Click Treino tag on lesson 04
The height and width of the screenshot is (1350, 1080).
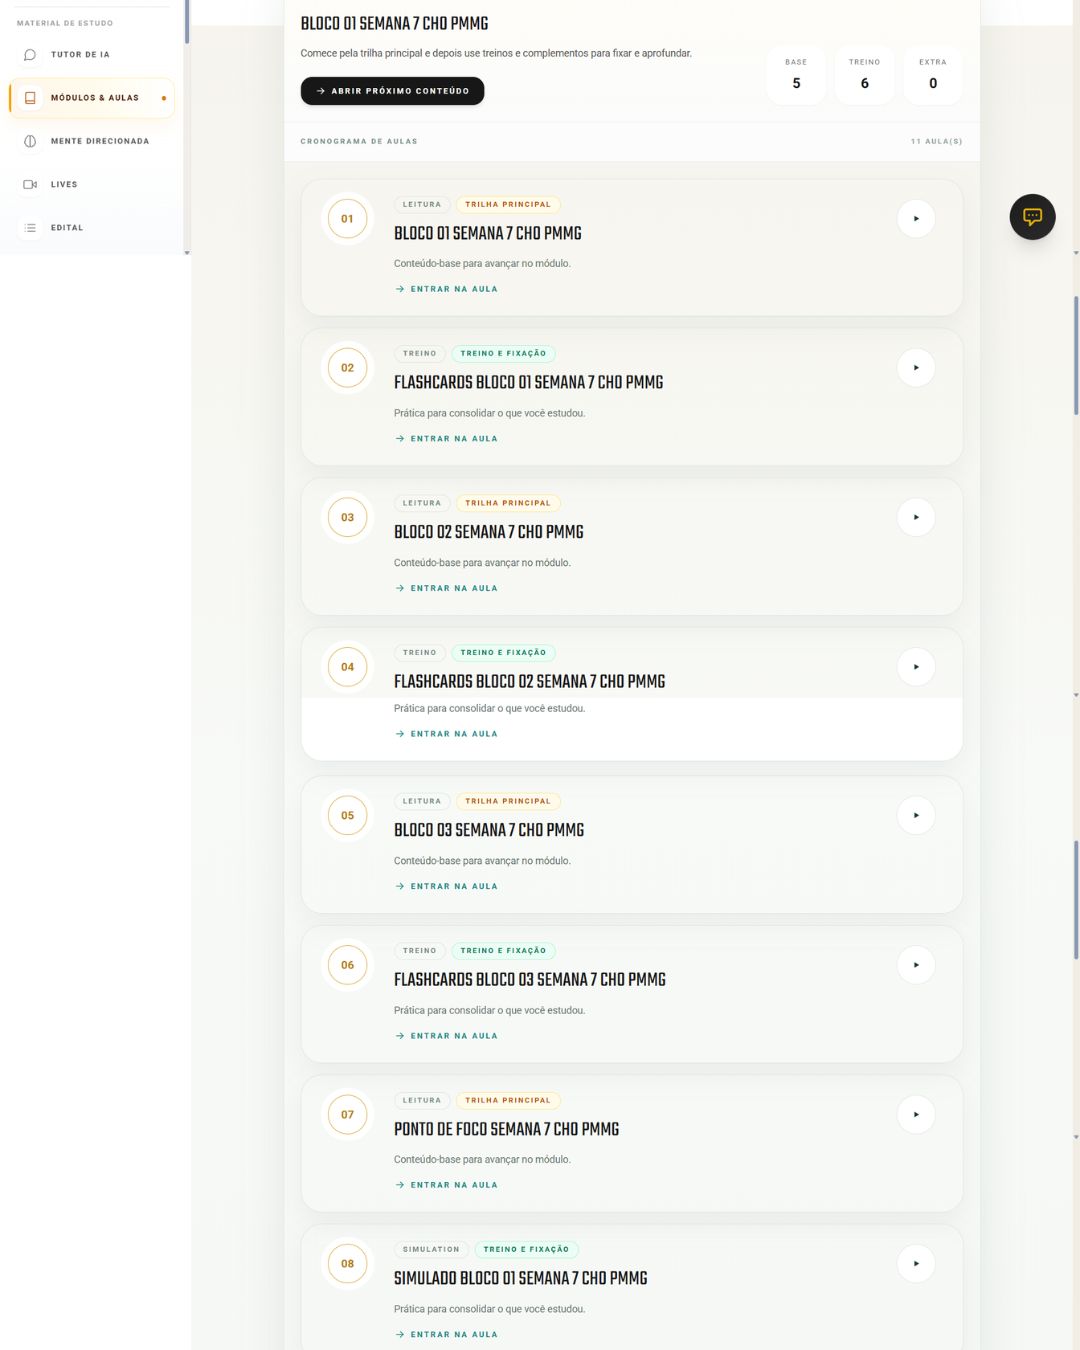pyautogui.click(x=420, y=652)
